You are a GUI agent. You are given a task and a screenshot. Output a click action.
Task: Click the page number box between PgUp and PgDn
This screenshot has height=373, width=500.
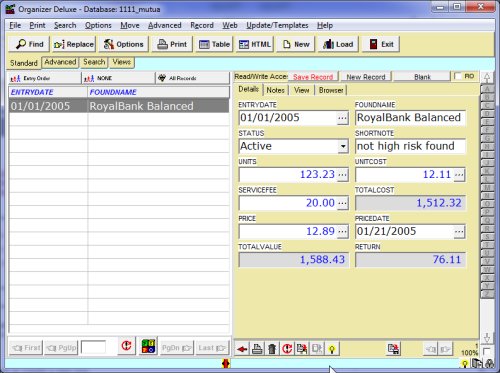(x=93, y=347)
